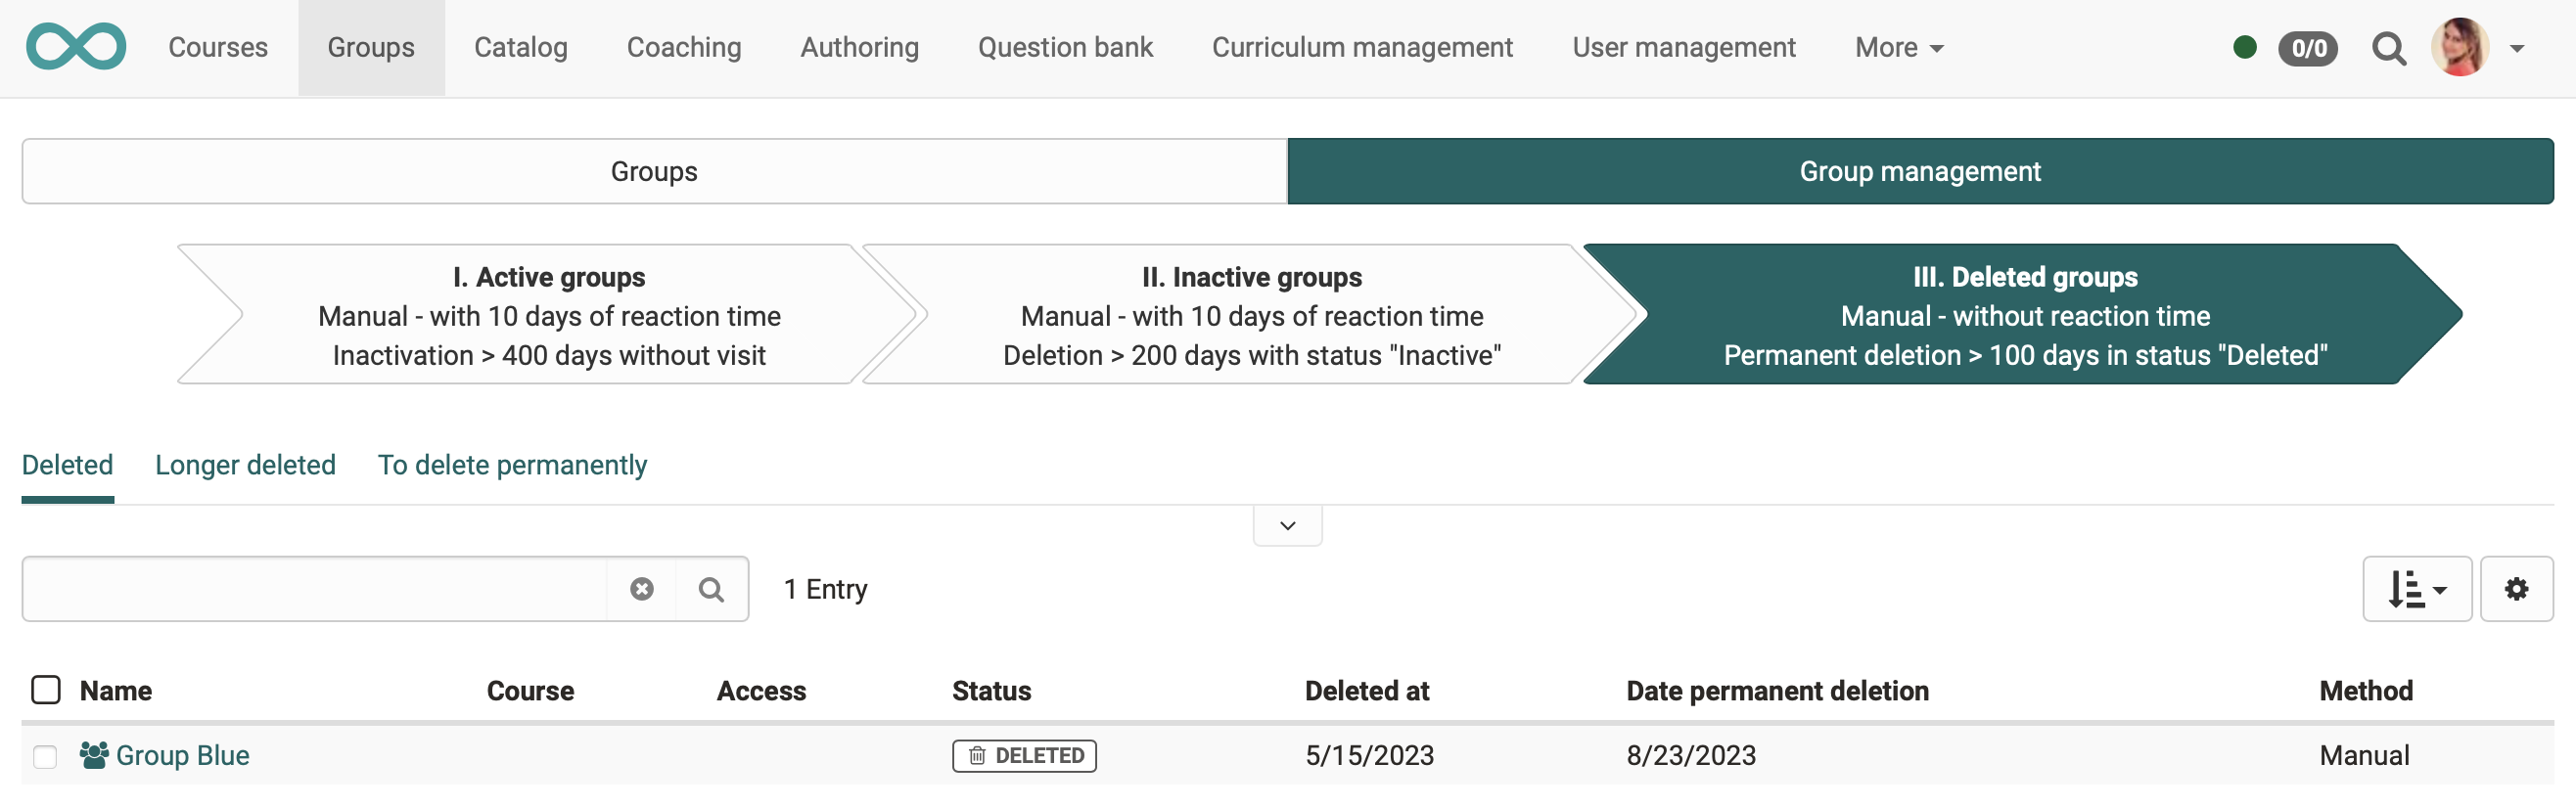
Task: Focus the group search input field
Action: [315, 589]
